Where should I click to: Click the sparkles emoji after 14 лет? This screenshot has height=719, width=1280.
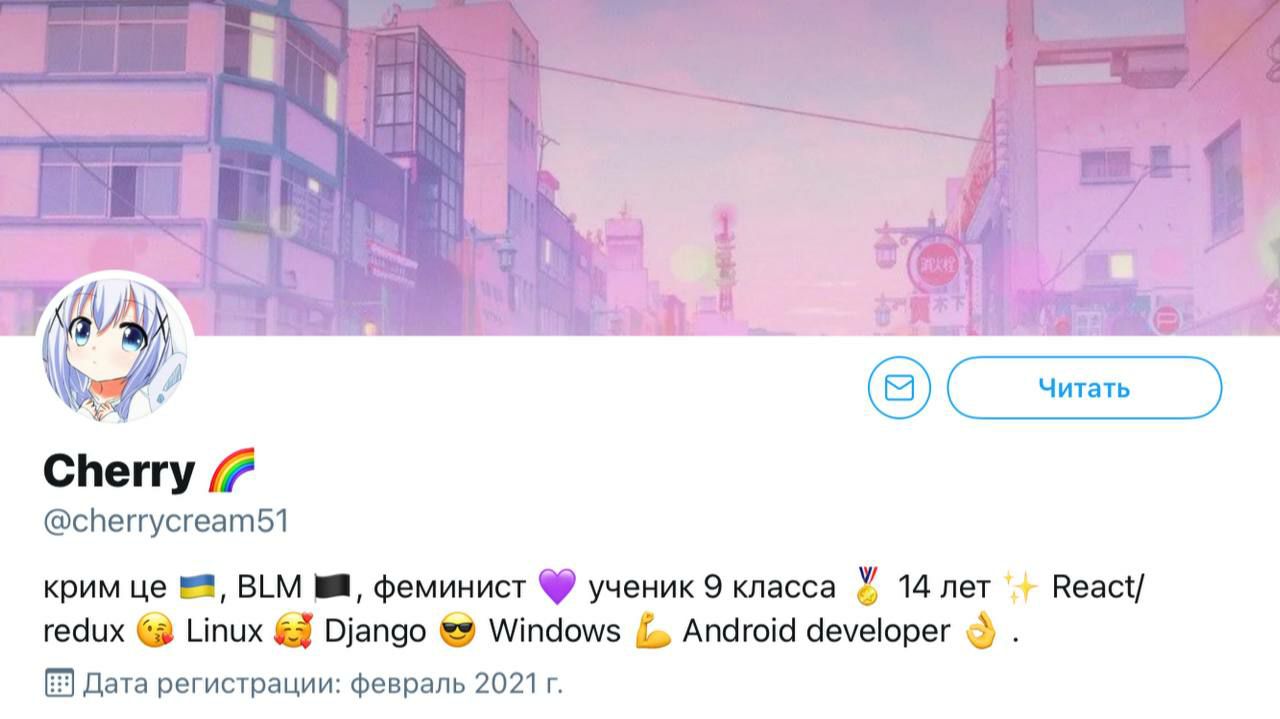tap(1021, 587)
